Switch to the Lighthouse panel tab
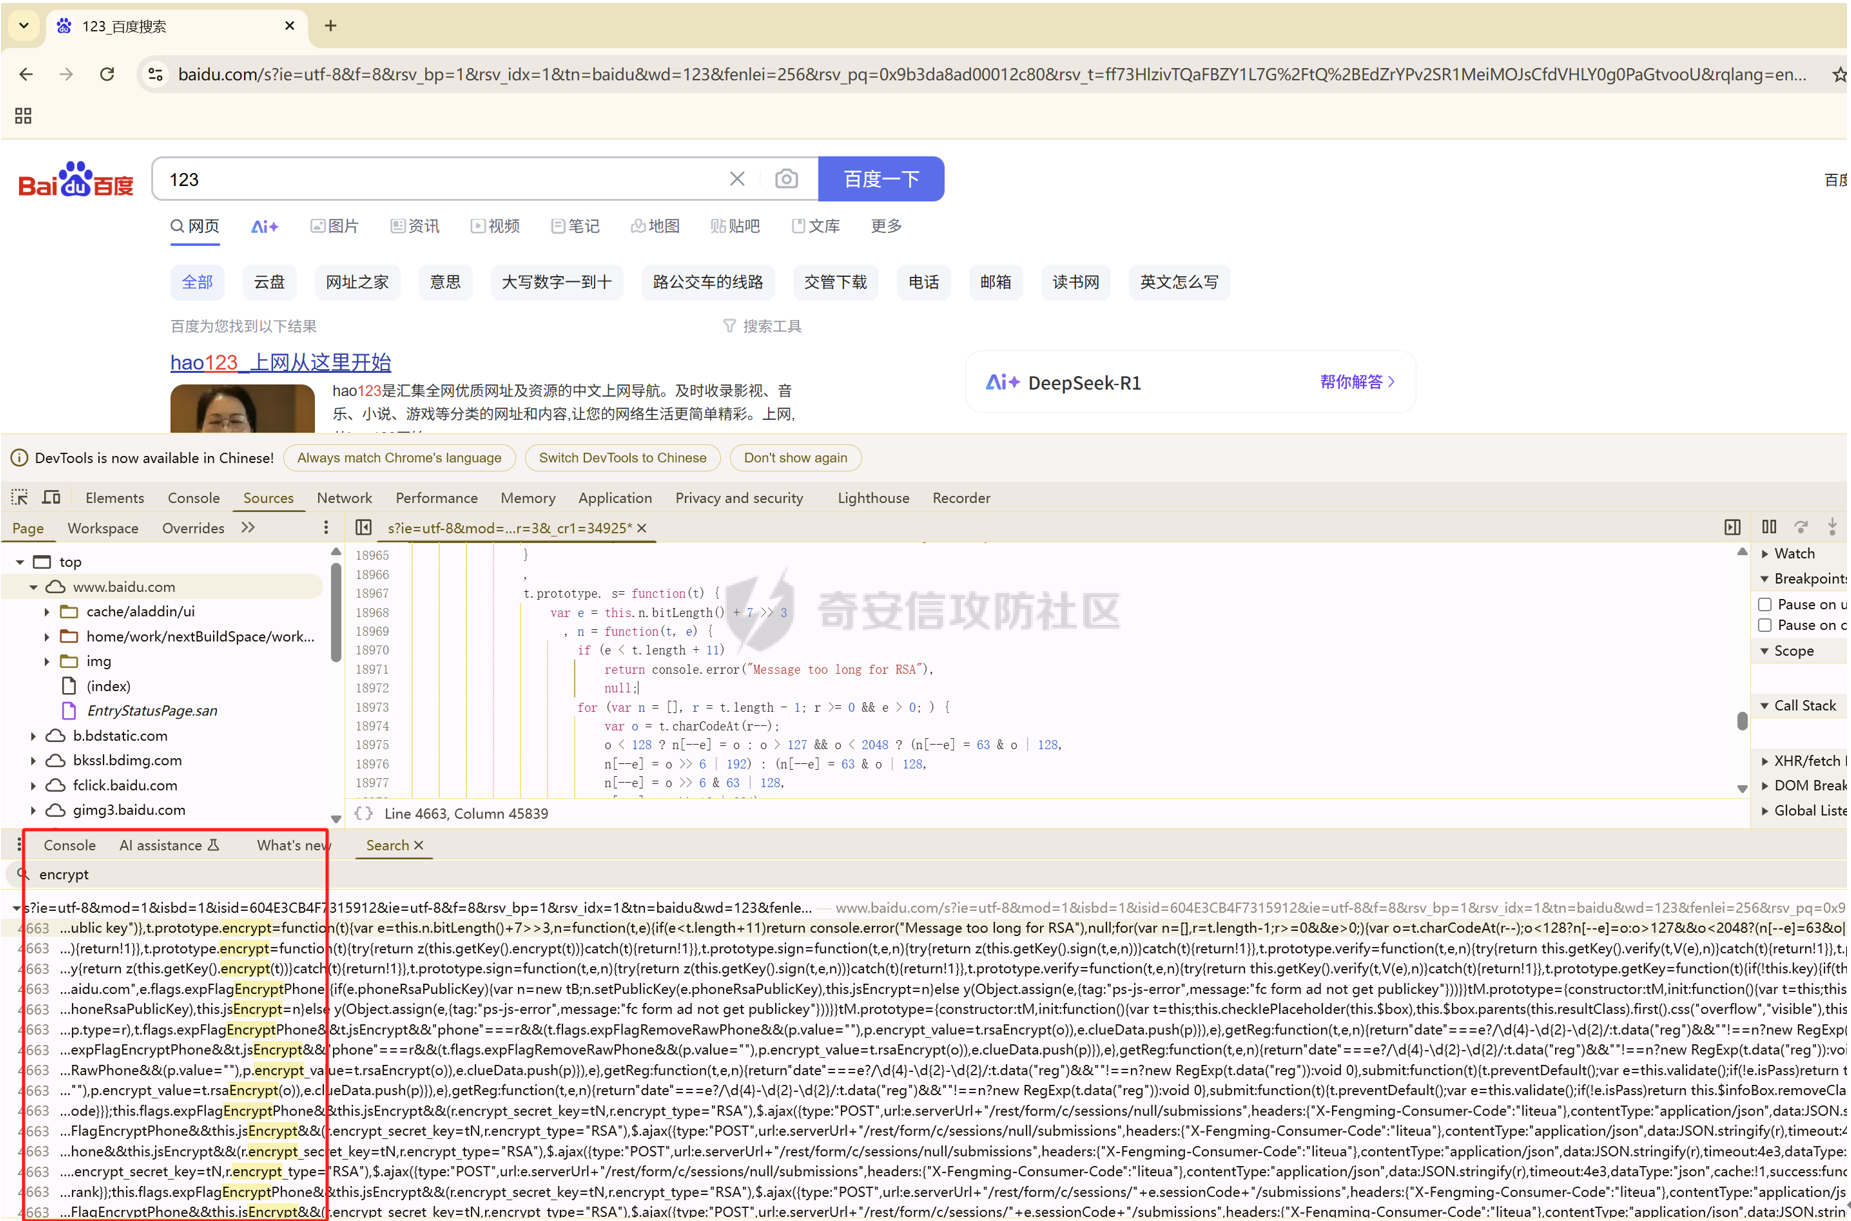 pyautogui.click(x=873, y=498)
